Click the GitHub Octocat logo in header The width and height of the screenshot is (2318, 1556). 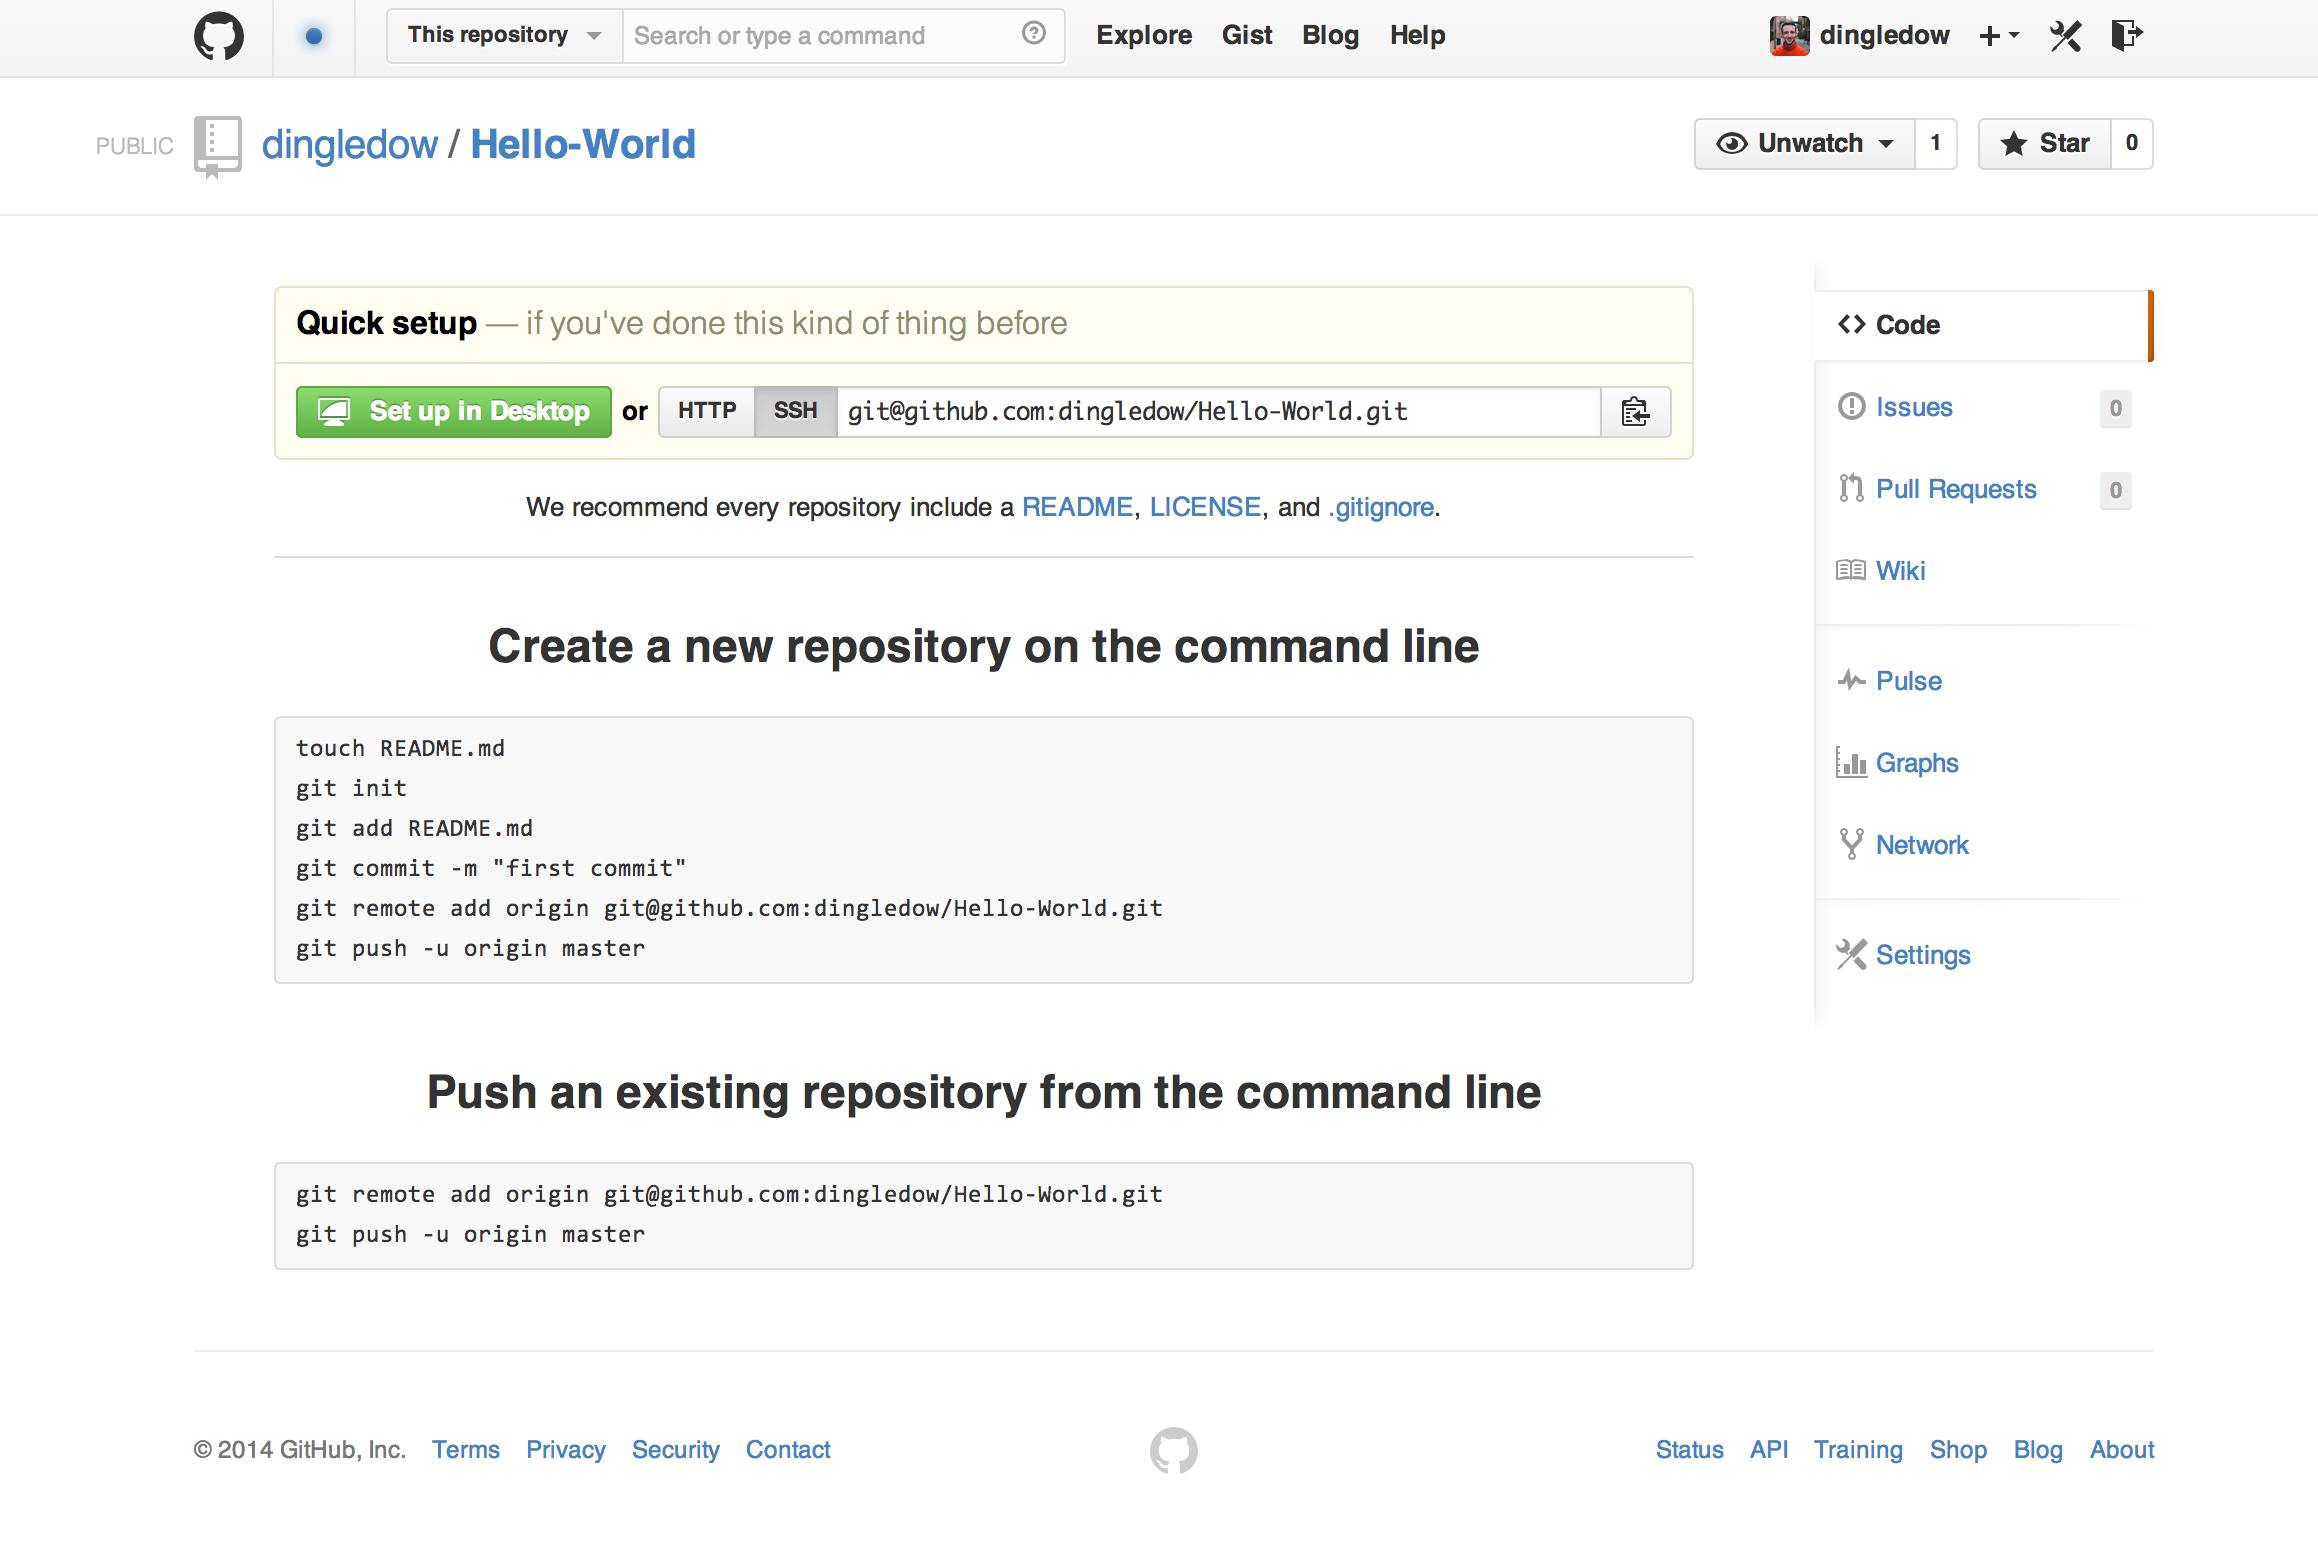pyautogui.click(x=219, y=37)
